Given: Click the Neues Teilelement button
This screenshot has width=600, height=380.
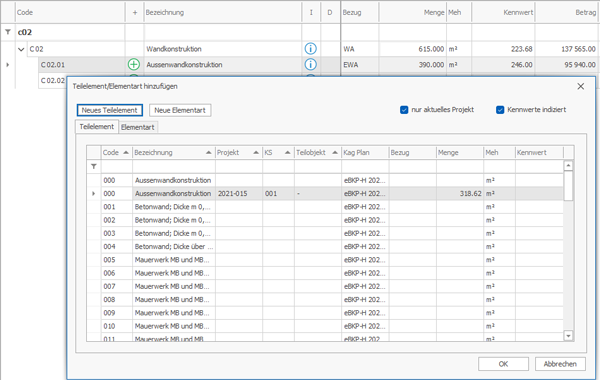Looking at the screenshot, I should click(x=109, y=110).
